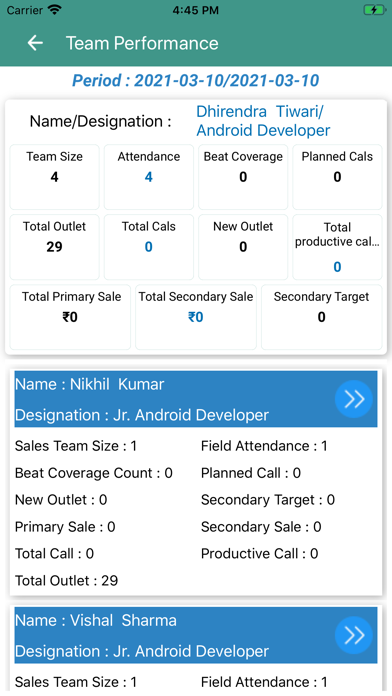Click the Team Performance header title
The width and height of the screenshot is (392, 696).
(x=142, y=43)
